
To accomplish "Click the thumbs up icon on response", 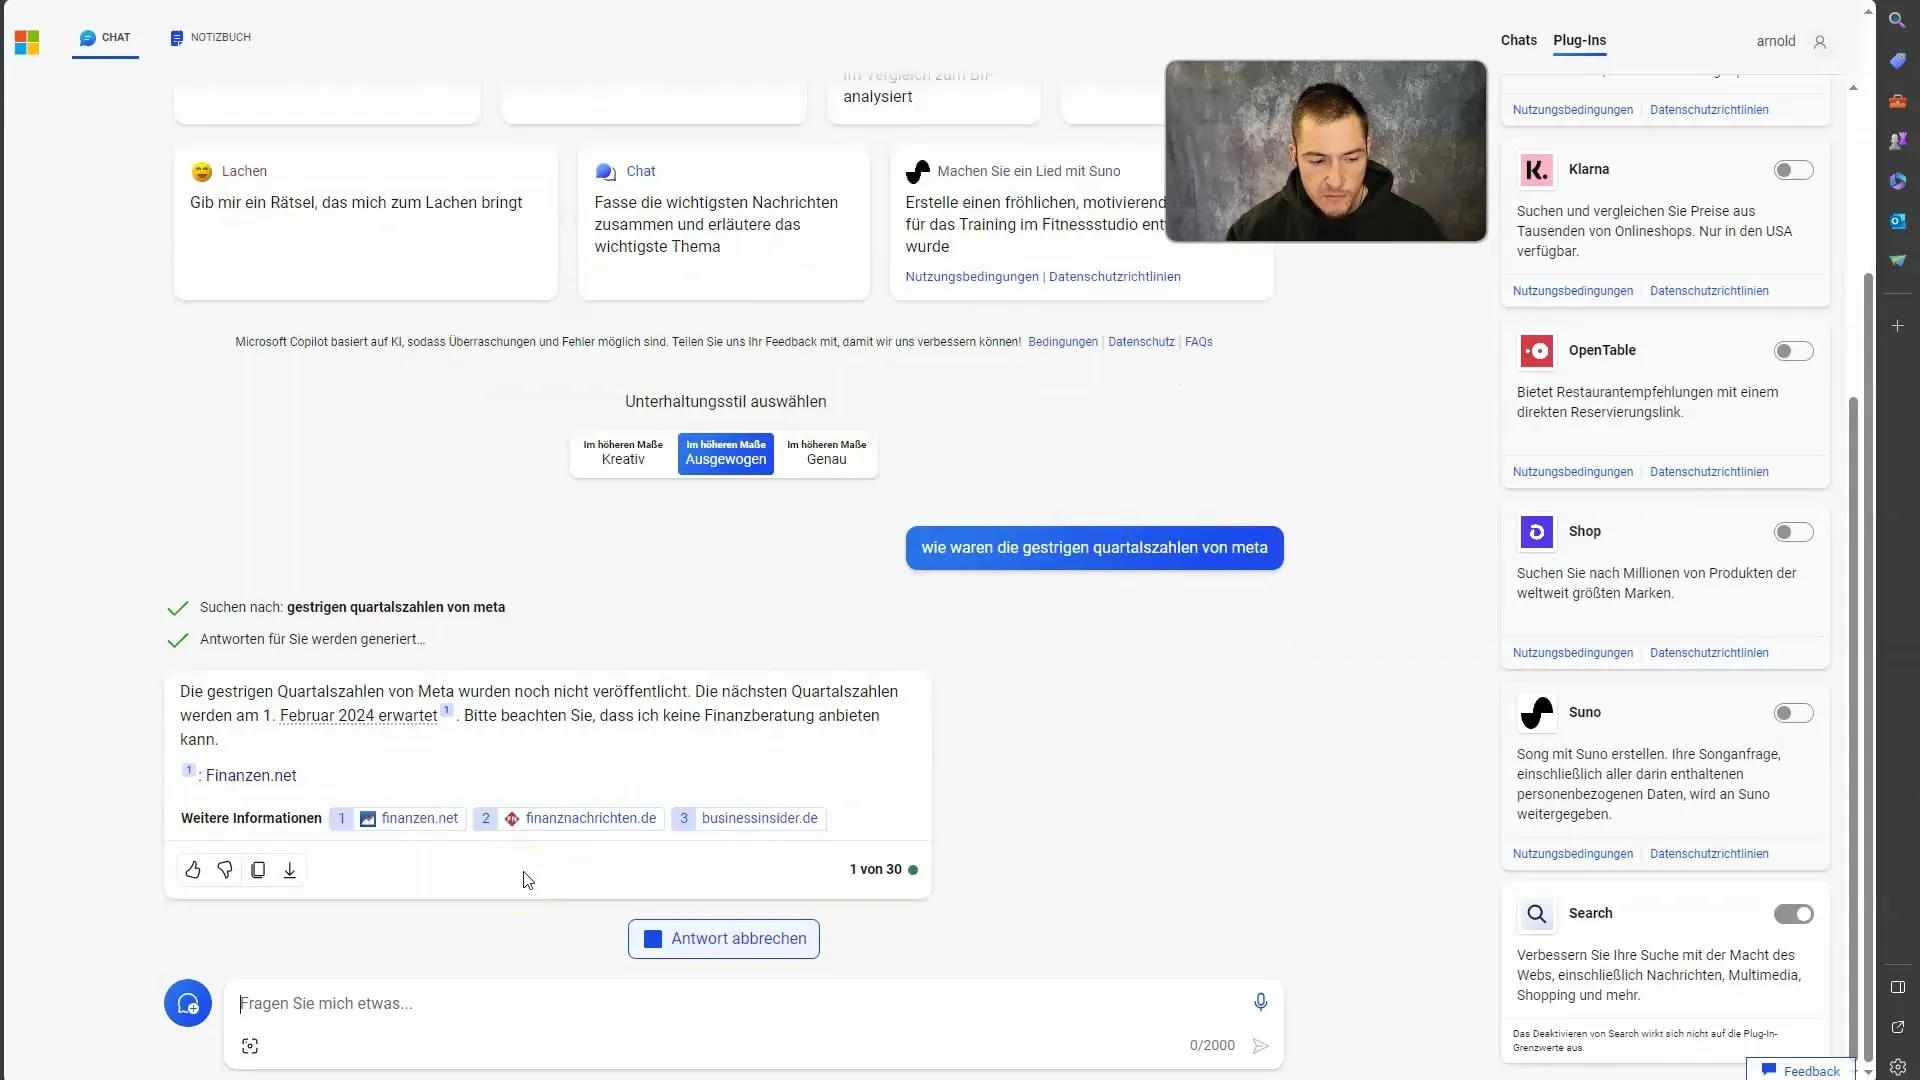I will pyautogui.click(x=193, y=870).
